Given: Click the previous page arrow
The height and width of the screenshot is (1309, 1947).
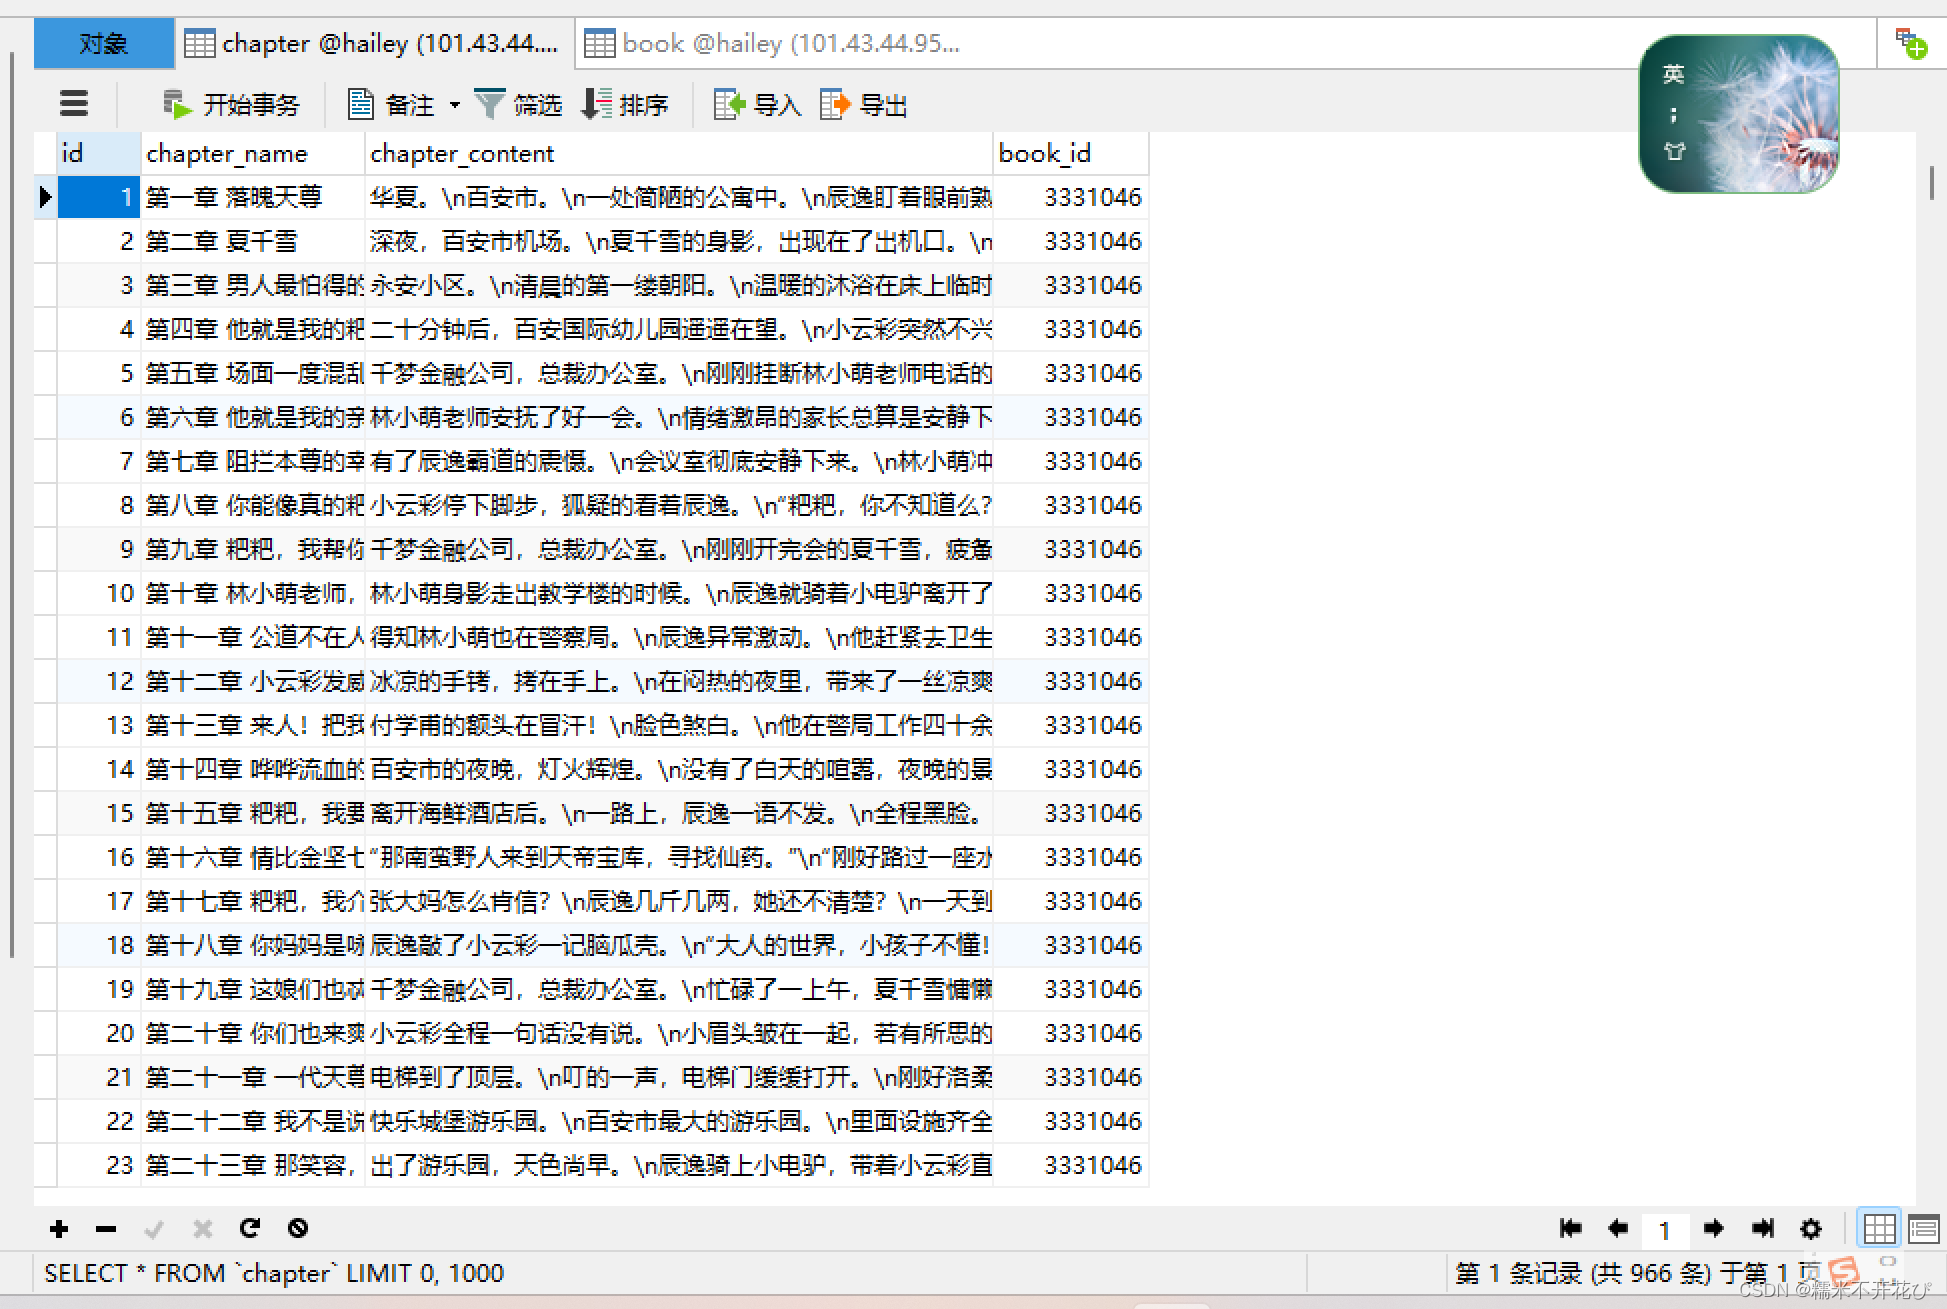Looking at the screenshot, I should coord(1618,1228).
